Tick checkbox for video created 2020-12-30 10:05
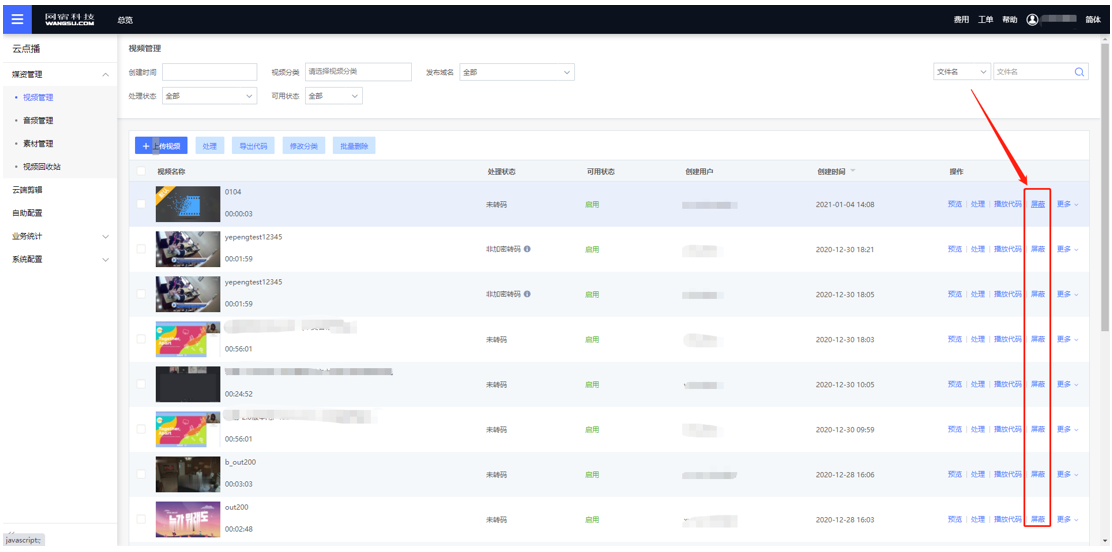 141,384
